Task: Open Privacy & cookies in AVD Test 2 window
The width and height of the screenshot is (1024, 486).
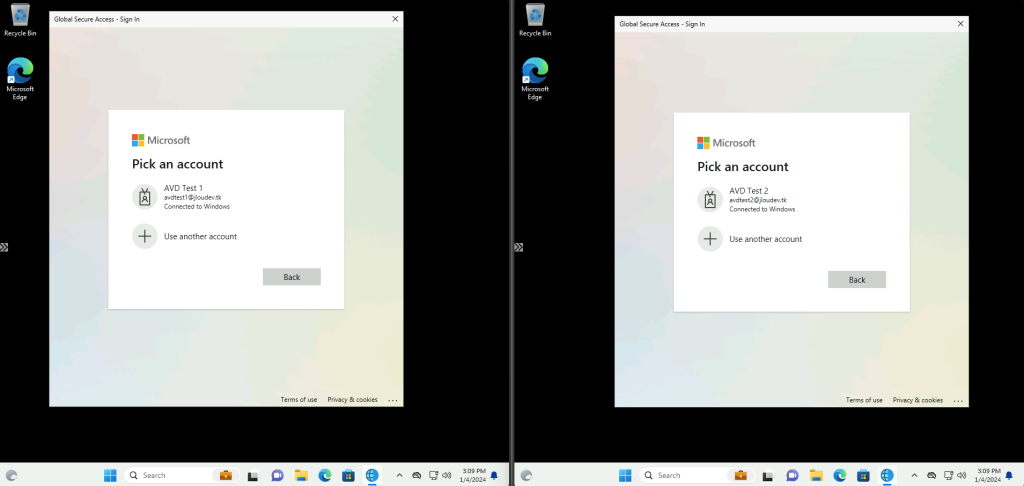Action: pos(918,400)
